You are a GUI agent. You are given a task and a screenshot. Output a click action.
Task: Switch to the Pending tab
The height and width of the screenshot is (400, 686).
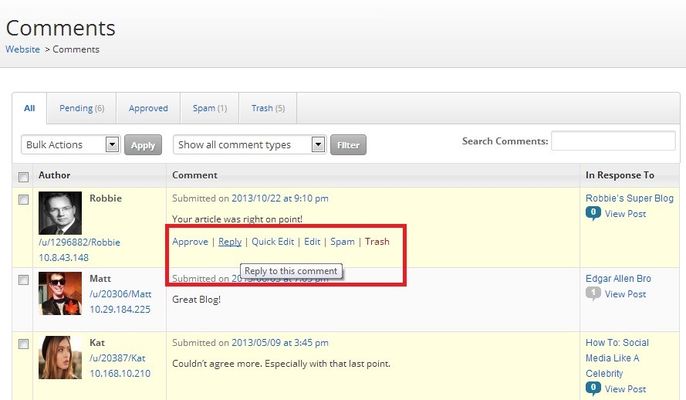tap(81, 108)
